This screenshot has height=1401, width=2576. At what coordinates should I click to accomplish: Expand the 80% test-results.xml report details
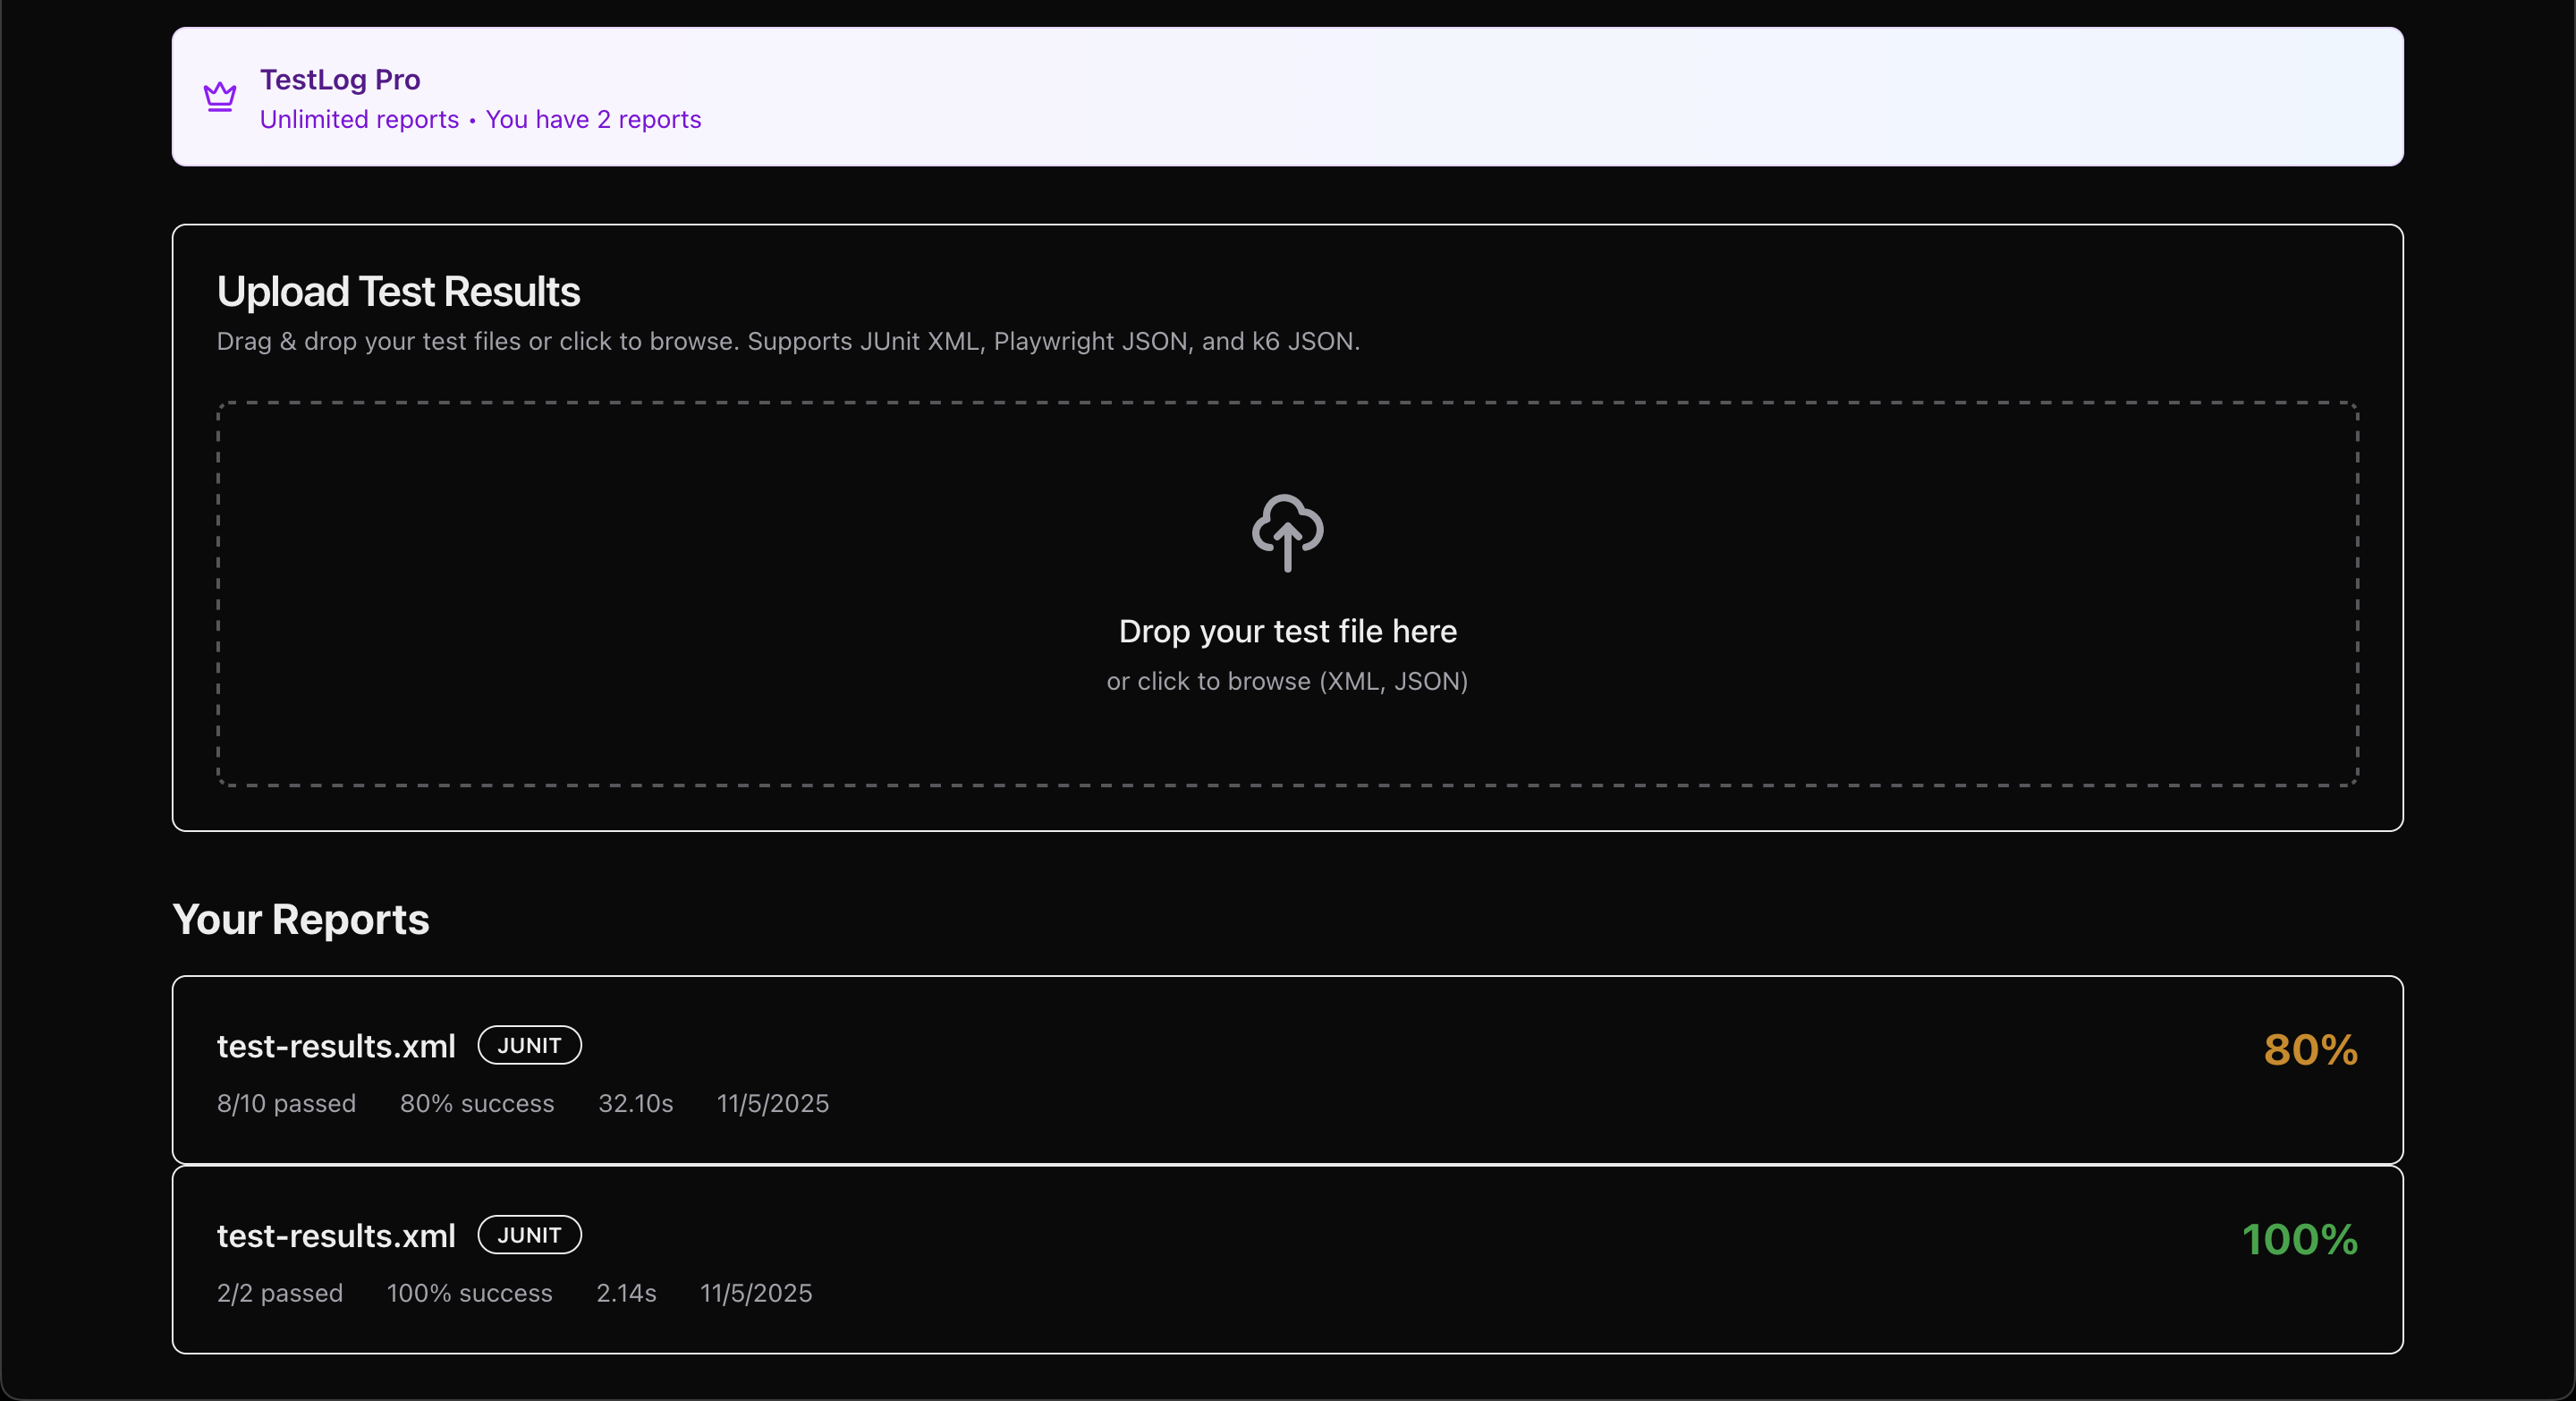point(1287,1068)
